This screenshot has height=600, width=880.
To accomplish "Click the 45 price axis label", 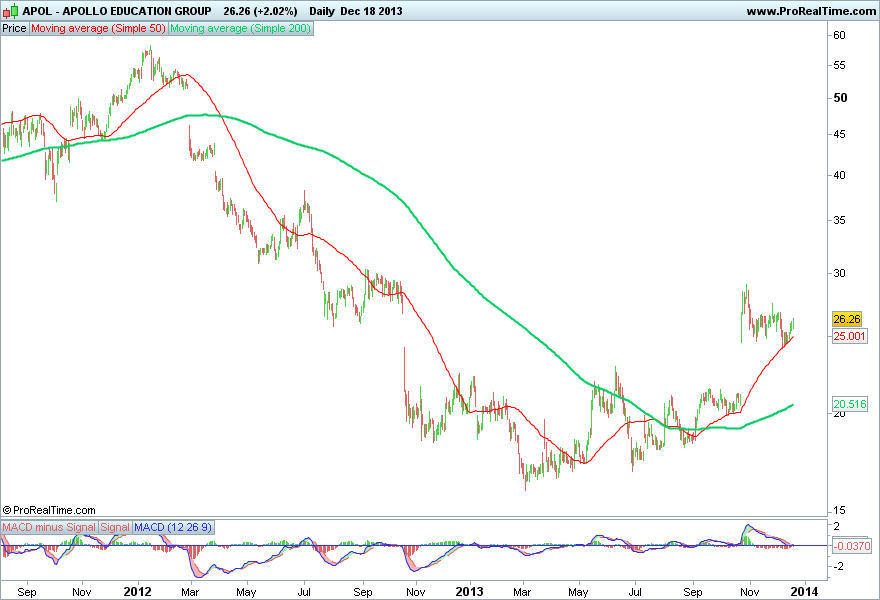I will (840, 135).
